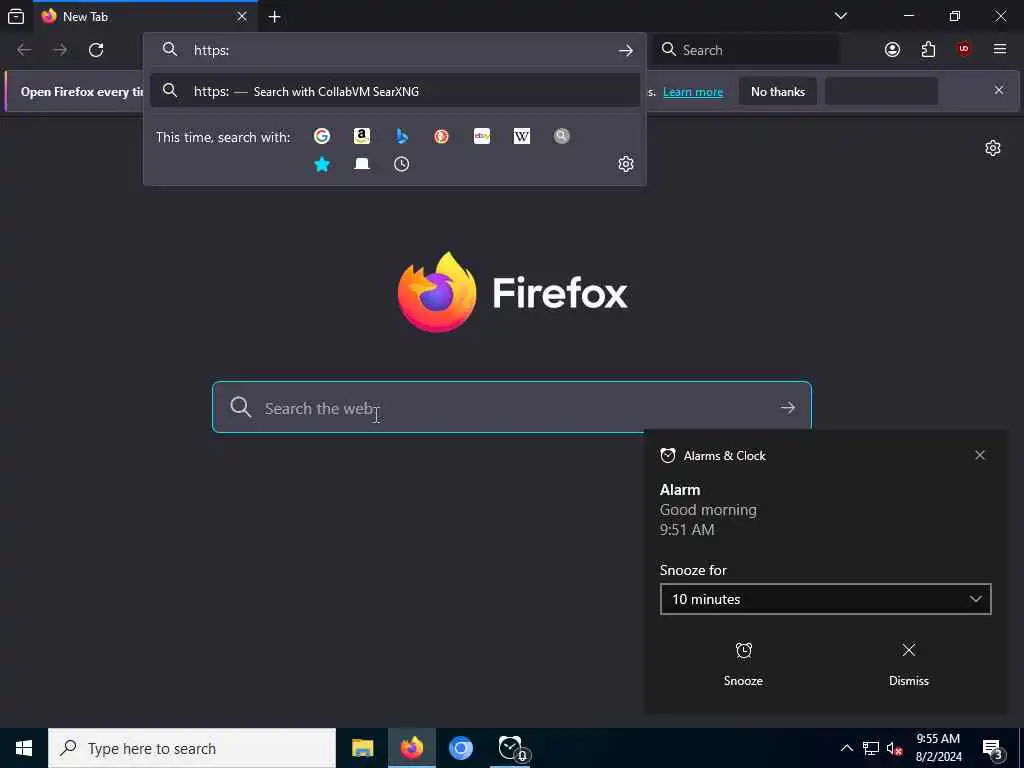Open Firefox account menu
This screenshot has height=768, width=1024.
click(x=892, y=50)
